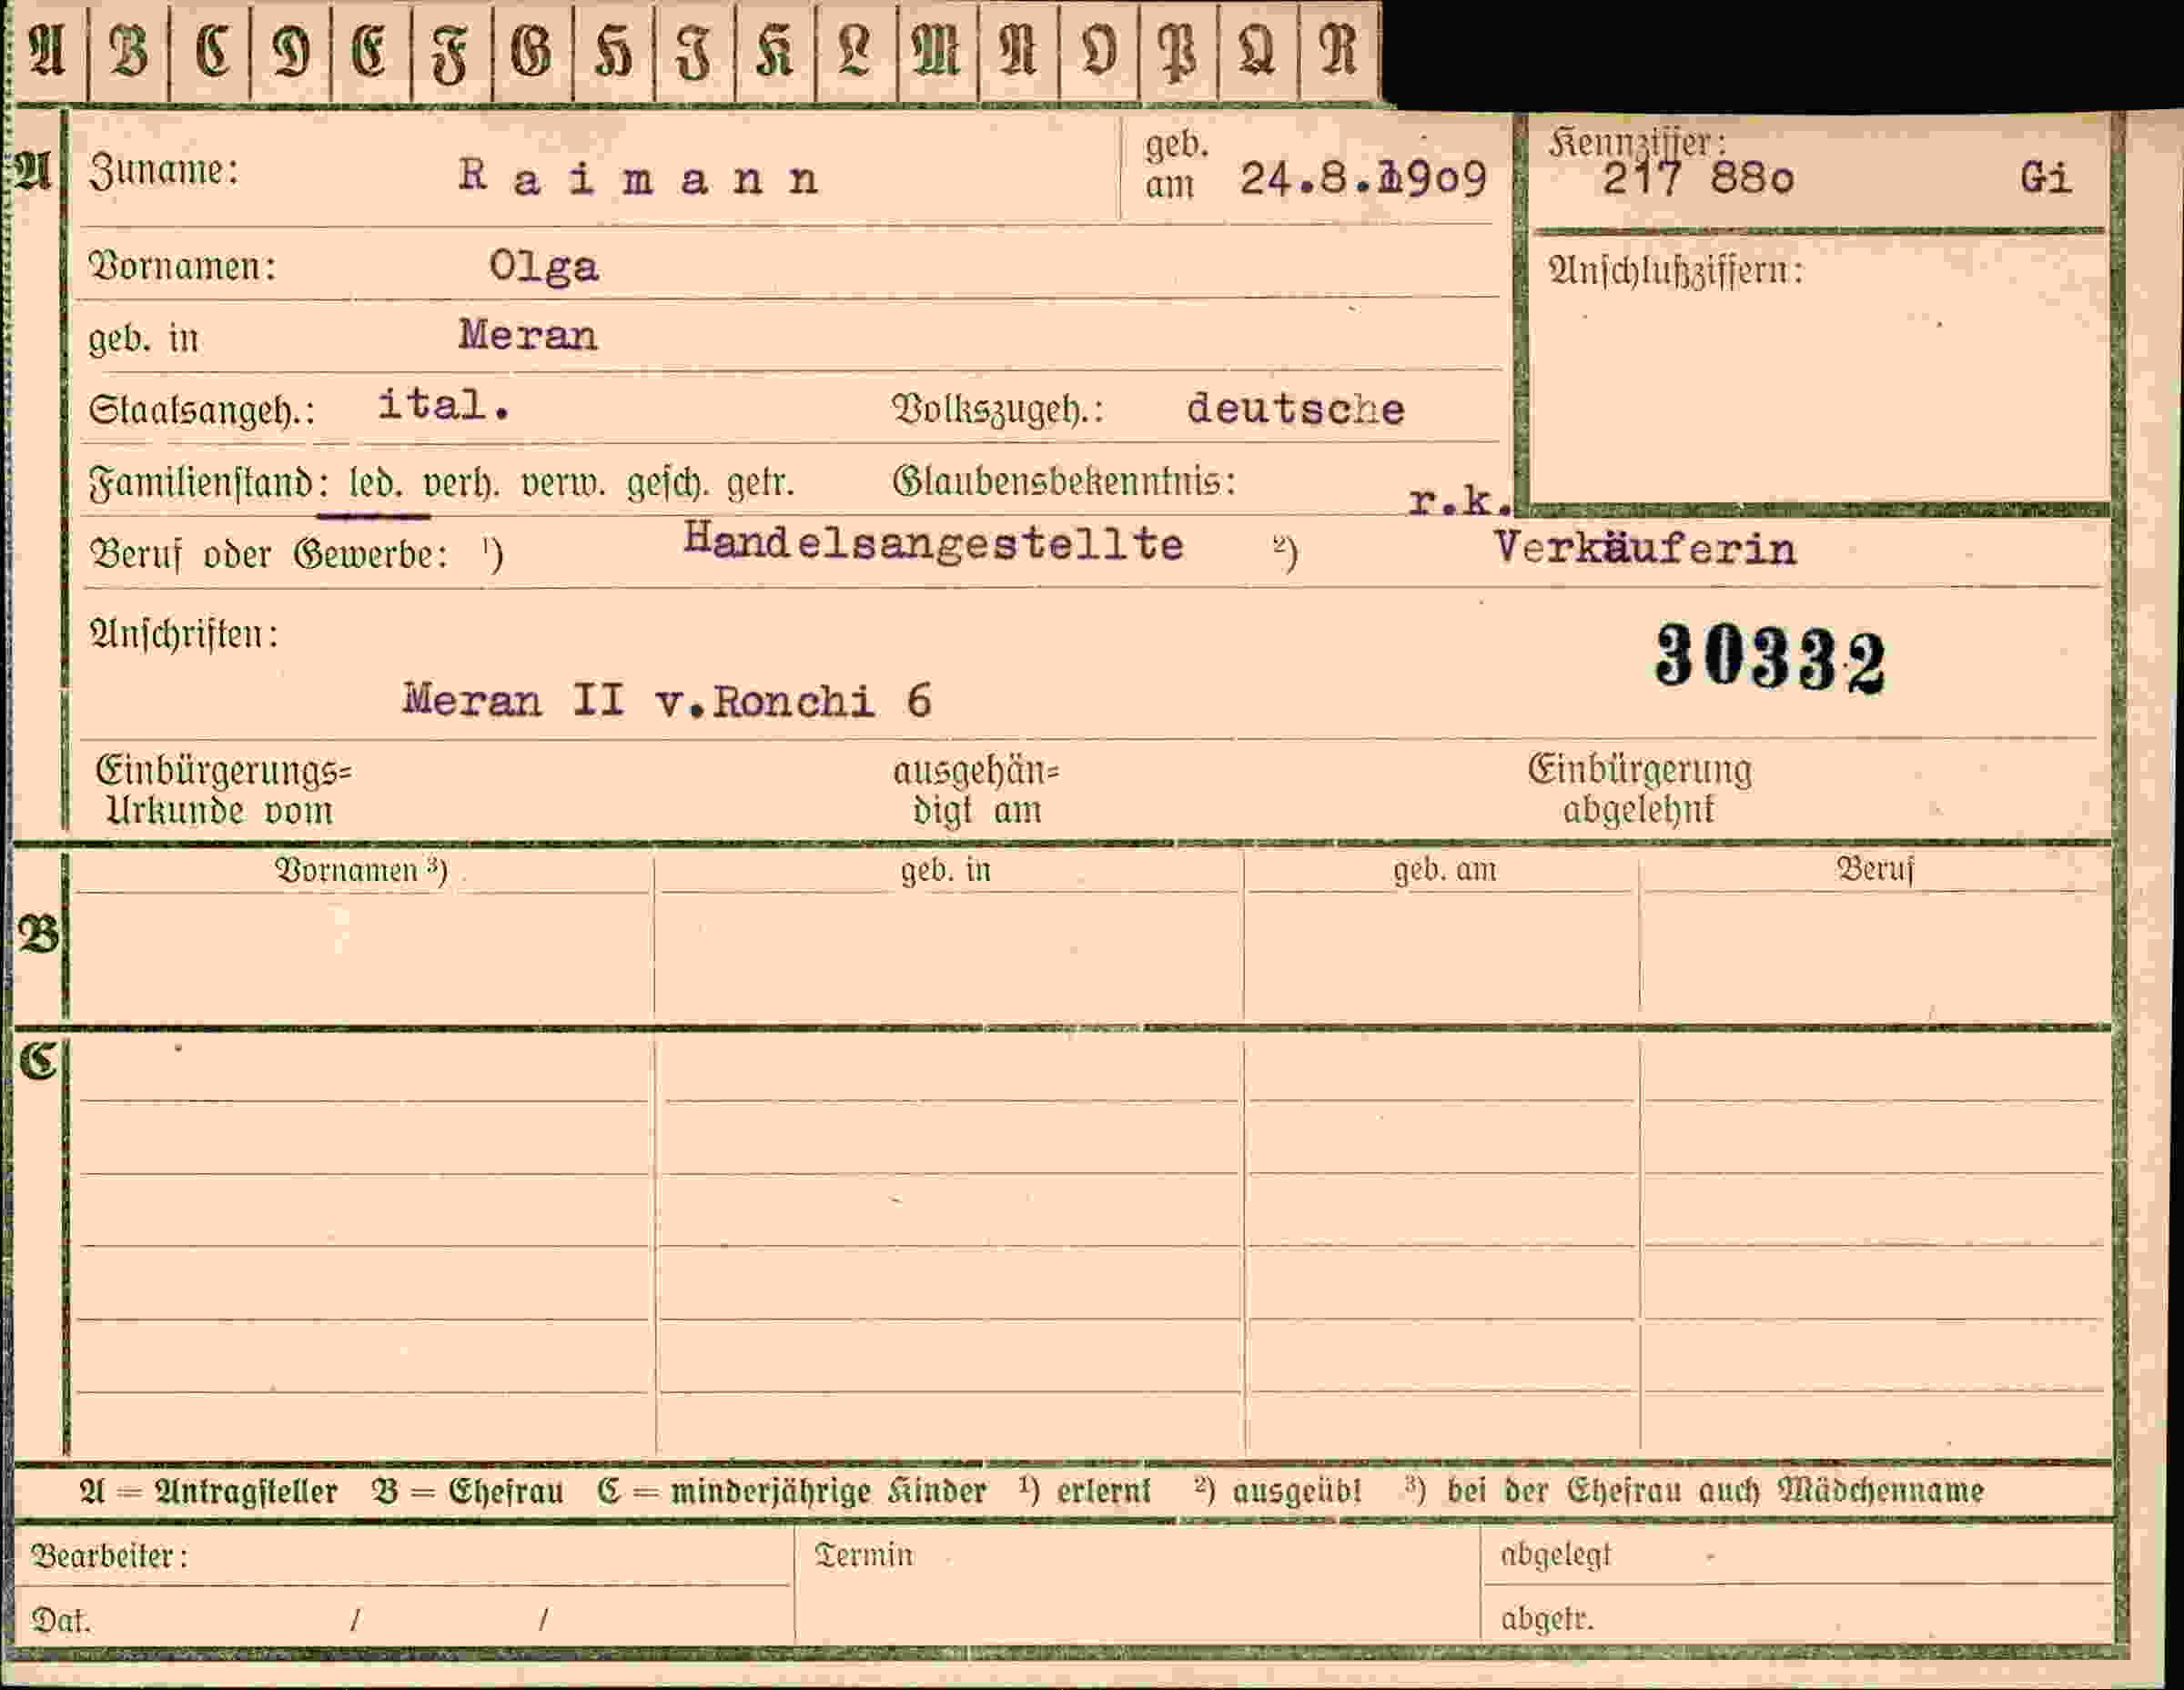Click birthplace 'Meran' beside 'geb. in'
Viewport: 2184px width, 1690px height.
coord(527,336)
